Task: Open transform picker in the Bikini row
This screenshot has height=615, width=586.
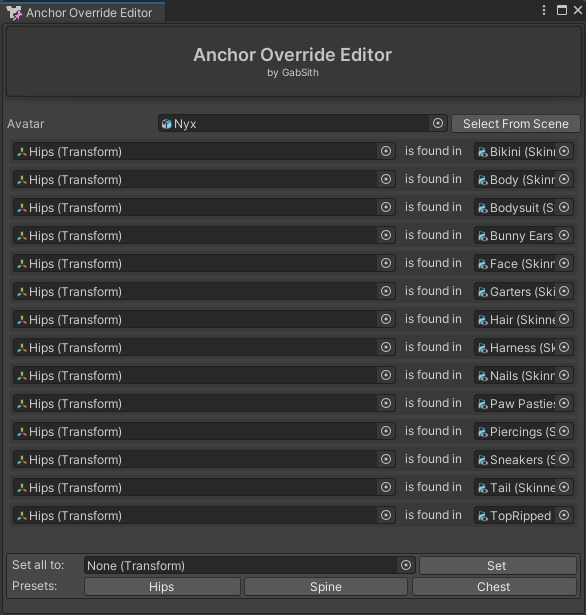Action: (x=386, y=151)
